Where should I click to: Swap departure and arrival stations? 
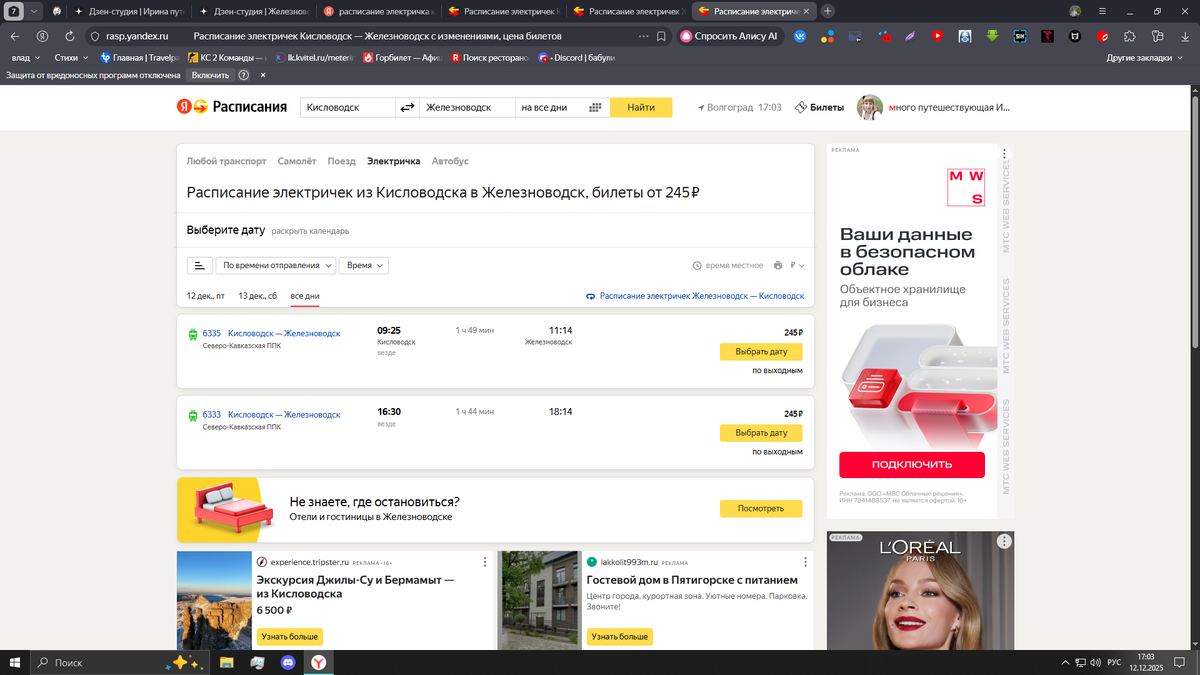pyautogui.click(x=407, y=107)
